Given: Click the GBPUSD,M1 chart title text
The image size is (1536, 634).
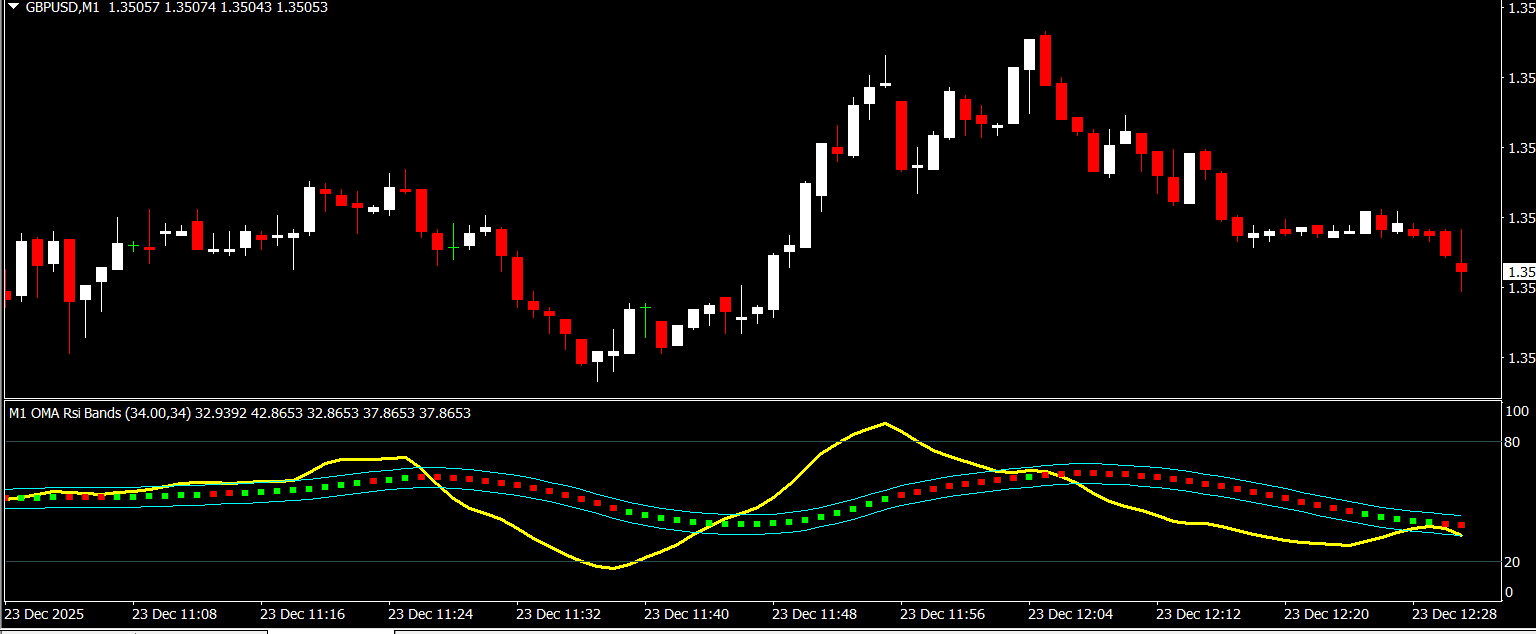Looking at the screenshot, I should tap(62, 7).
